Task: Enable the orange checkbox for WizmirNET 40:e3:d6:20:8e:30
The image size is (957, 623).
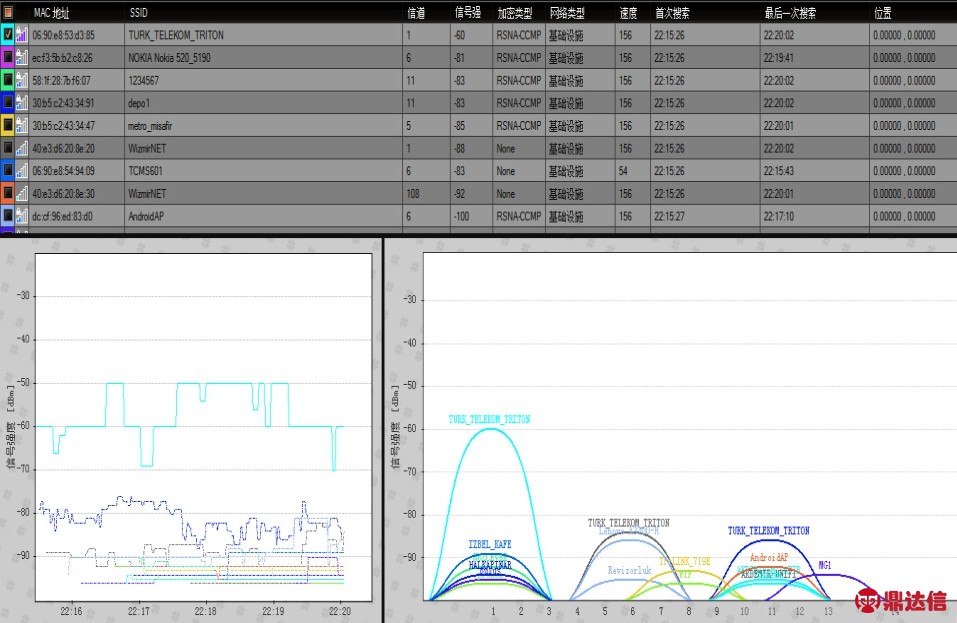Action: (x=8, y=193)
